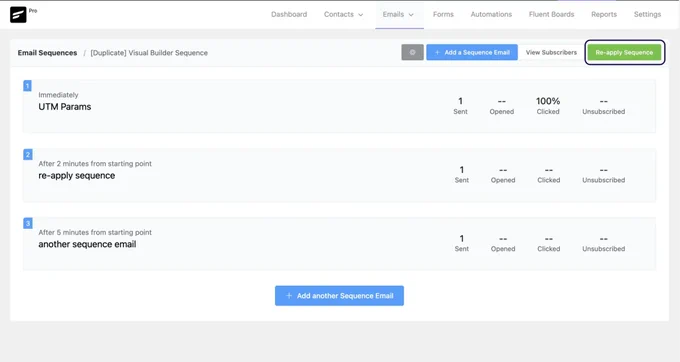Click Opened stat of re-apply sequence
The image size is (680, 362).
point(503,174)
